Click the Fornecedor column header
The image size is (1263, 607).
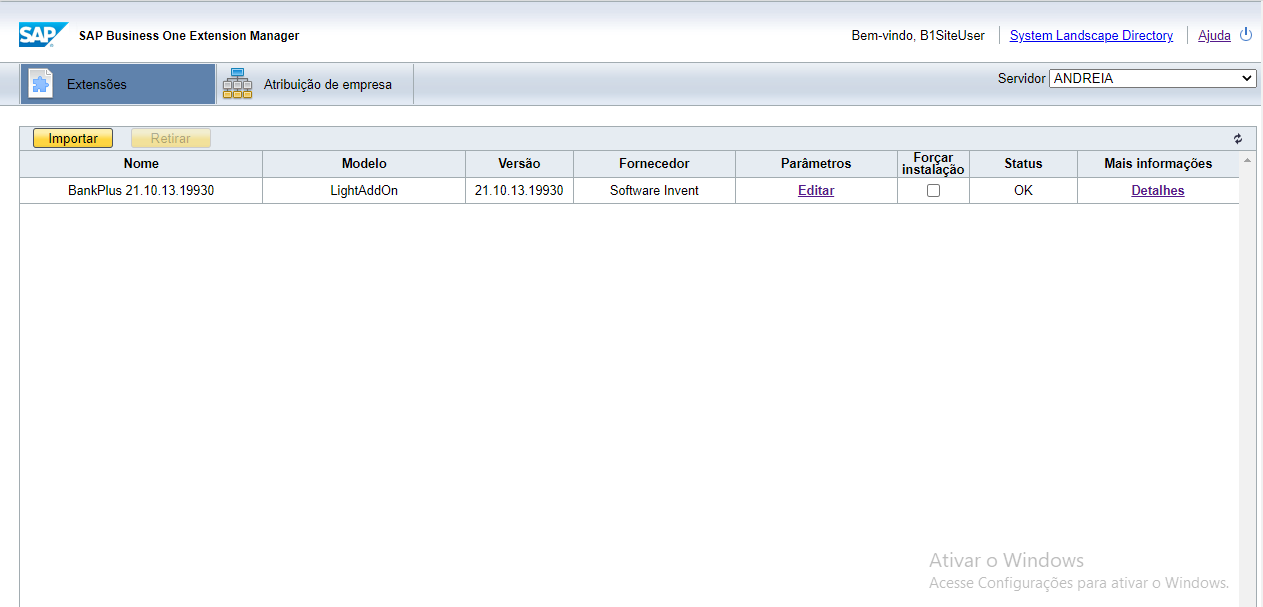(x=654, y=164)
